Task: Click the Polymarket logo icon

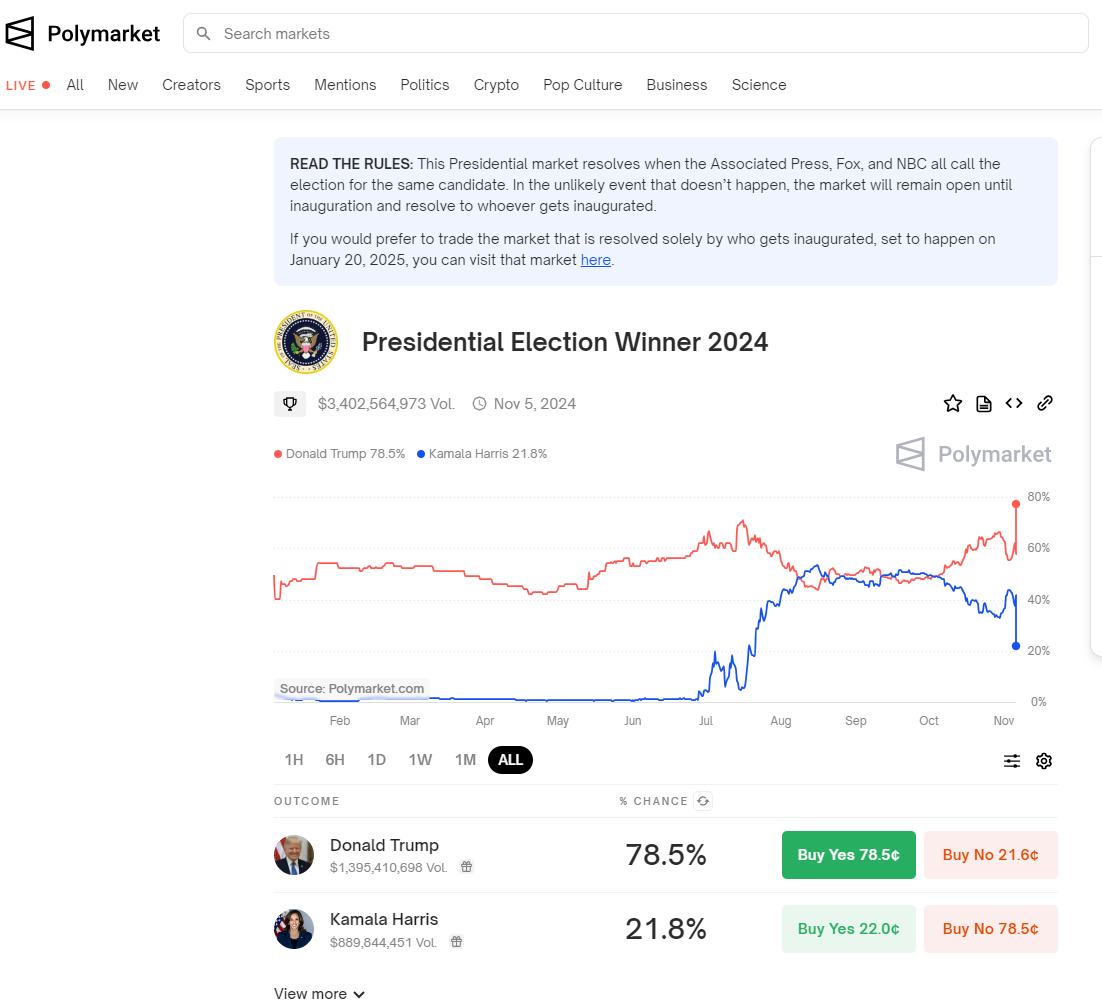Action: click(20, 34)
